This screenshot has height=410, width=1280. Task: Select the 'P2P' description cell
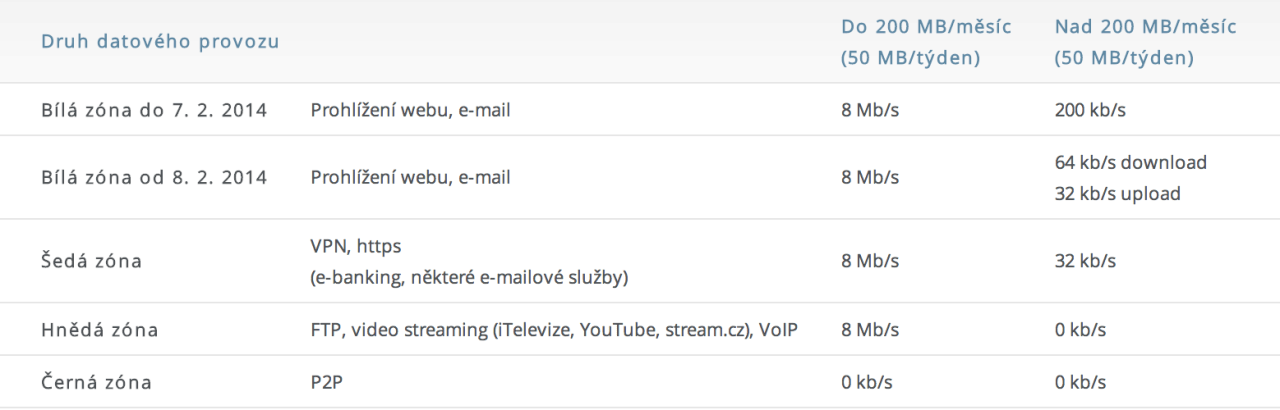tap(326, 382)
